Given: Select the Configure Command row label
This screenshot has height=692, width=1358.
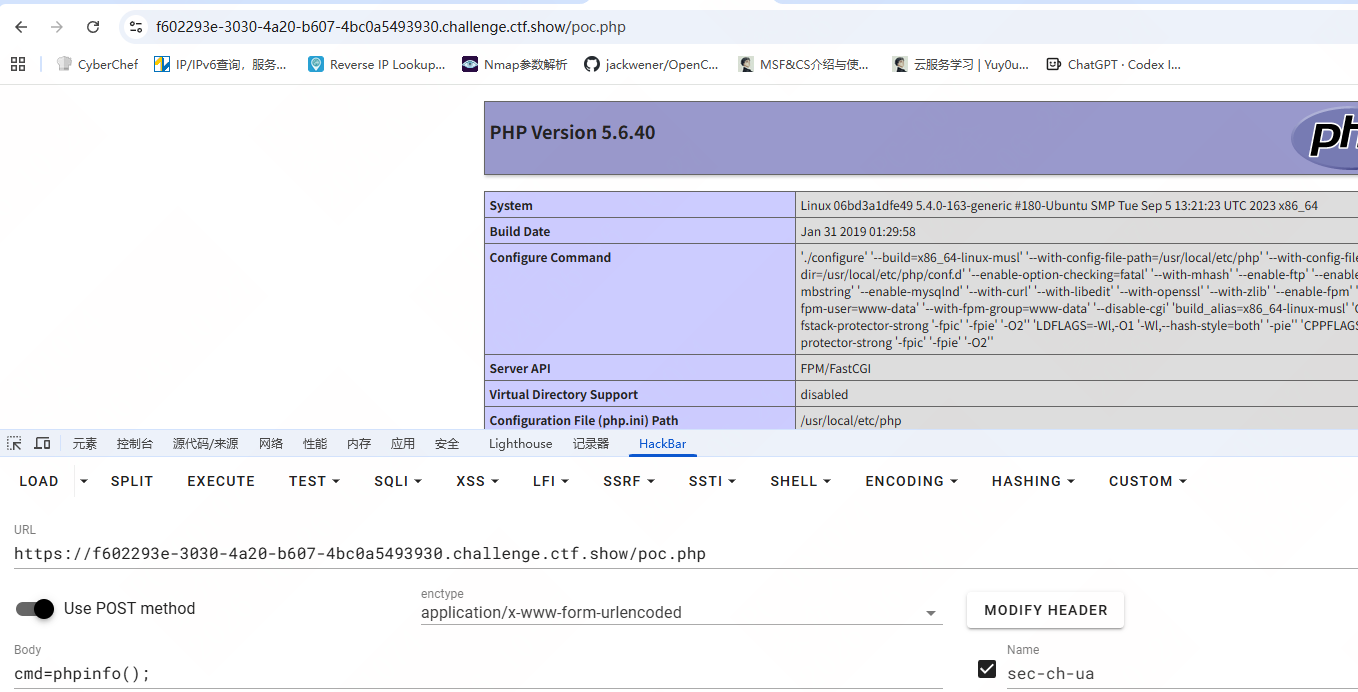Looking at the screenshot, I should (x=550, y=257).
